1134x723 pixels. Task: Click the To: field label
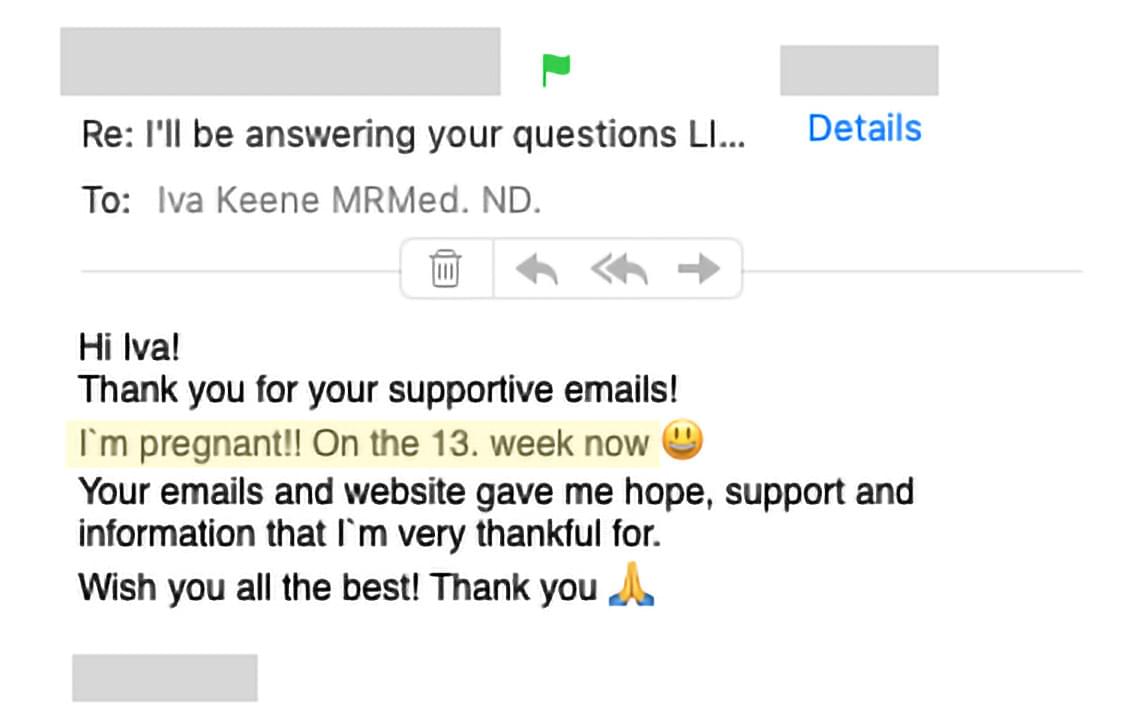106,200
